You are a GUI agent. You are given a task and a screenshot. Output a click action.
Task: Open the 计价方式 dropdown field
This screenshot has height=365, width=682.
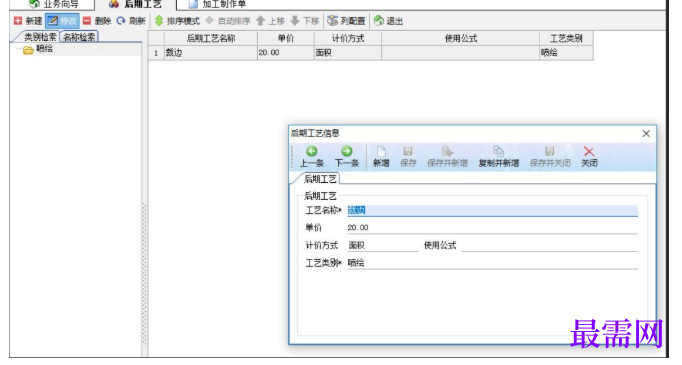[x=382, y=245]
